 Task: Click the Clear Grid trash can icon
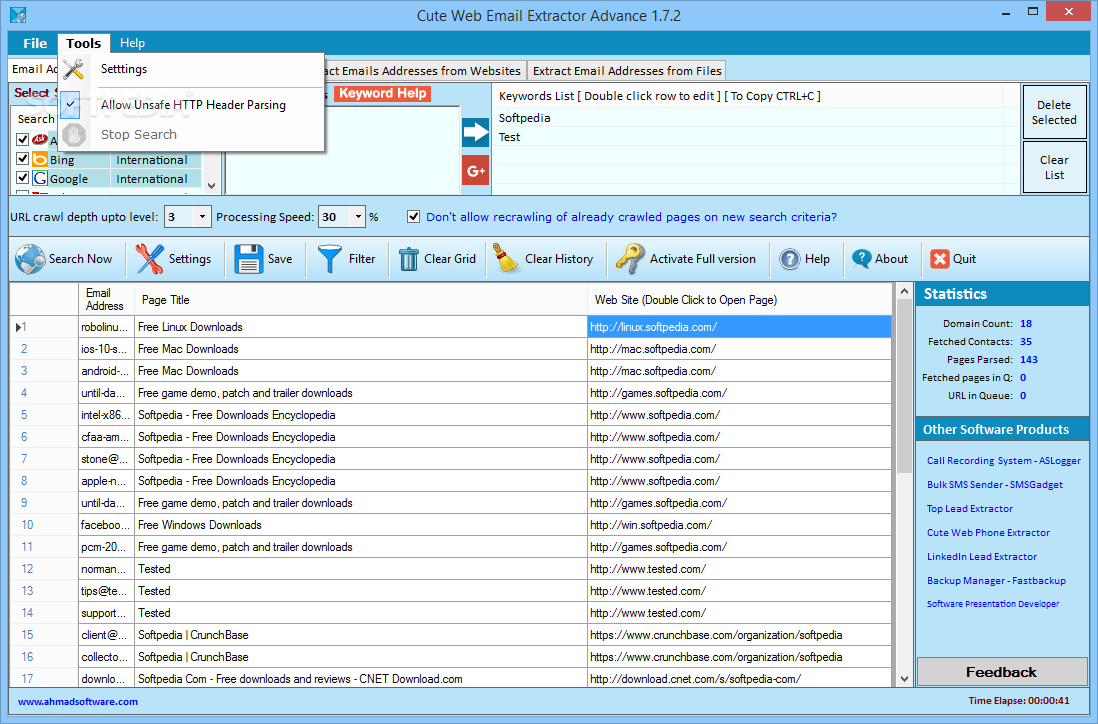coord(408,259)
